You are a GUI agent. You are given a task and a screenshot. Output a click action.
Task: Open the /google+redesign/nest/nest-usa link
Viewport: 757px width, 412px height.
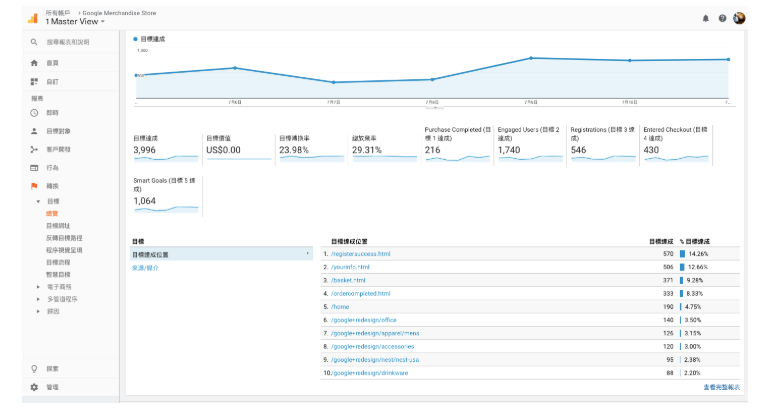point(375,360)
